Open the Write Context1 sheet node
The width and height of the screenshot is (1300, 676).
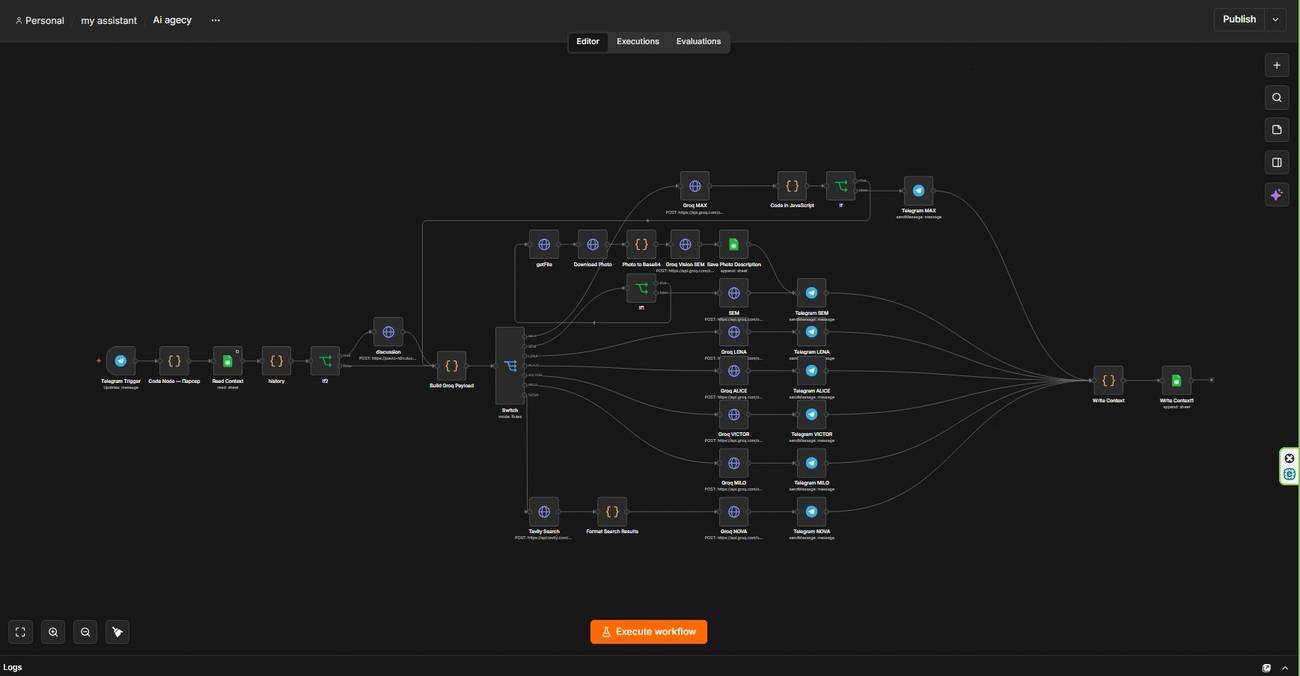(x=1176, y=380)
